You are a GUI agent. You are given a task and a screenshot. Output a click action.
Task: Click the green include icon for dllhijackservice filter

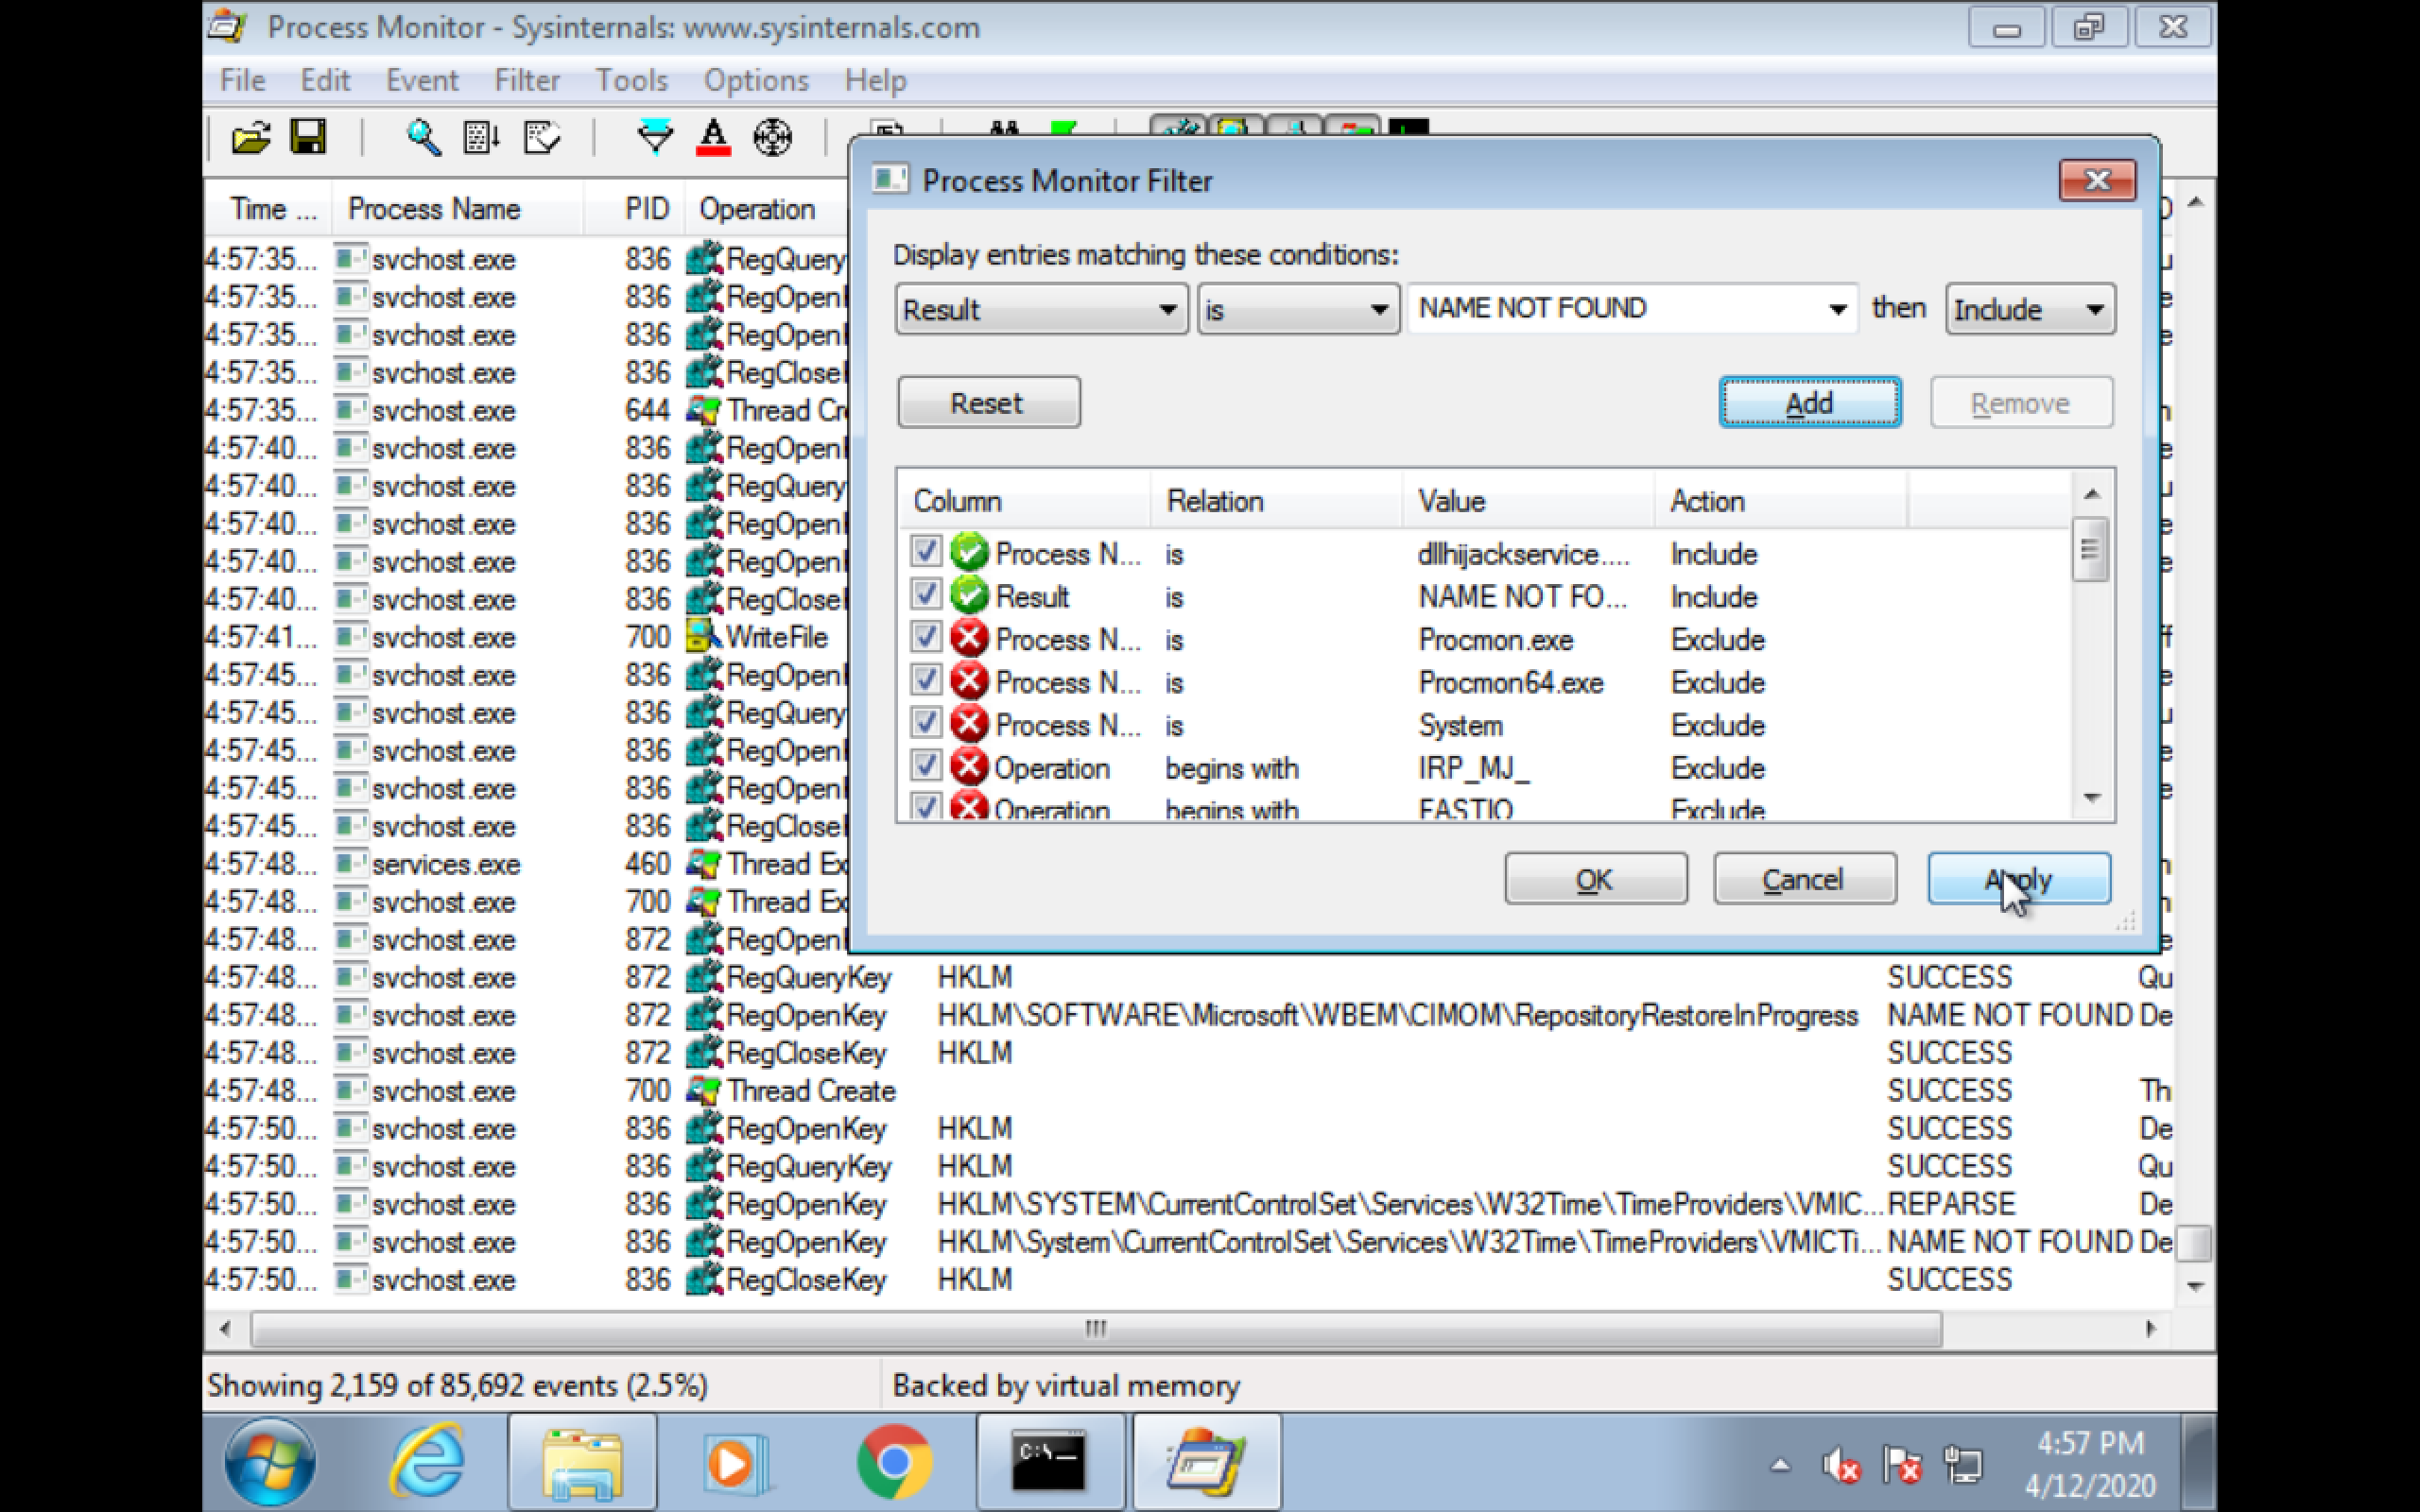point(969,553)
